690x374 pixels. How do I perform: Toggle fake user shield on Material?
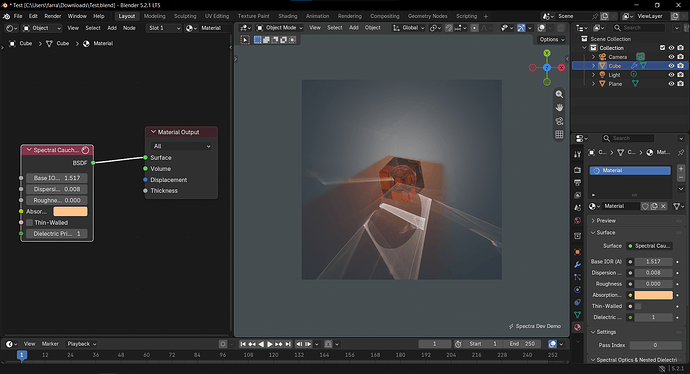point(645,206)
